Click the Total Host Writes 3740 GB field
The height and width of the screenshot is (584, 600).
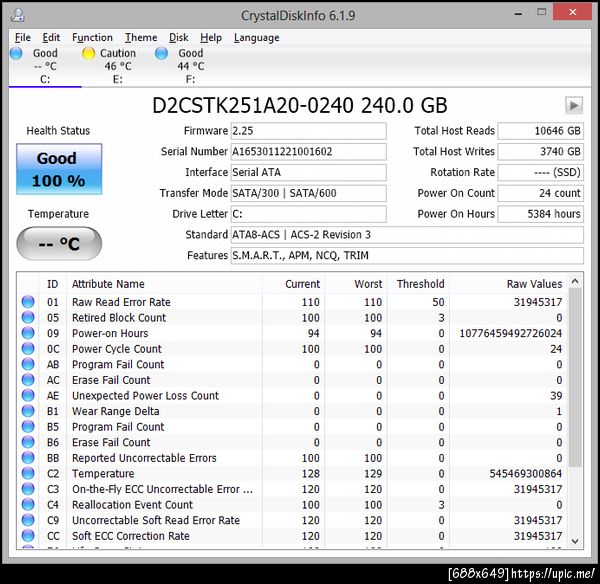point(541,152)
